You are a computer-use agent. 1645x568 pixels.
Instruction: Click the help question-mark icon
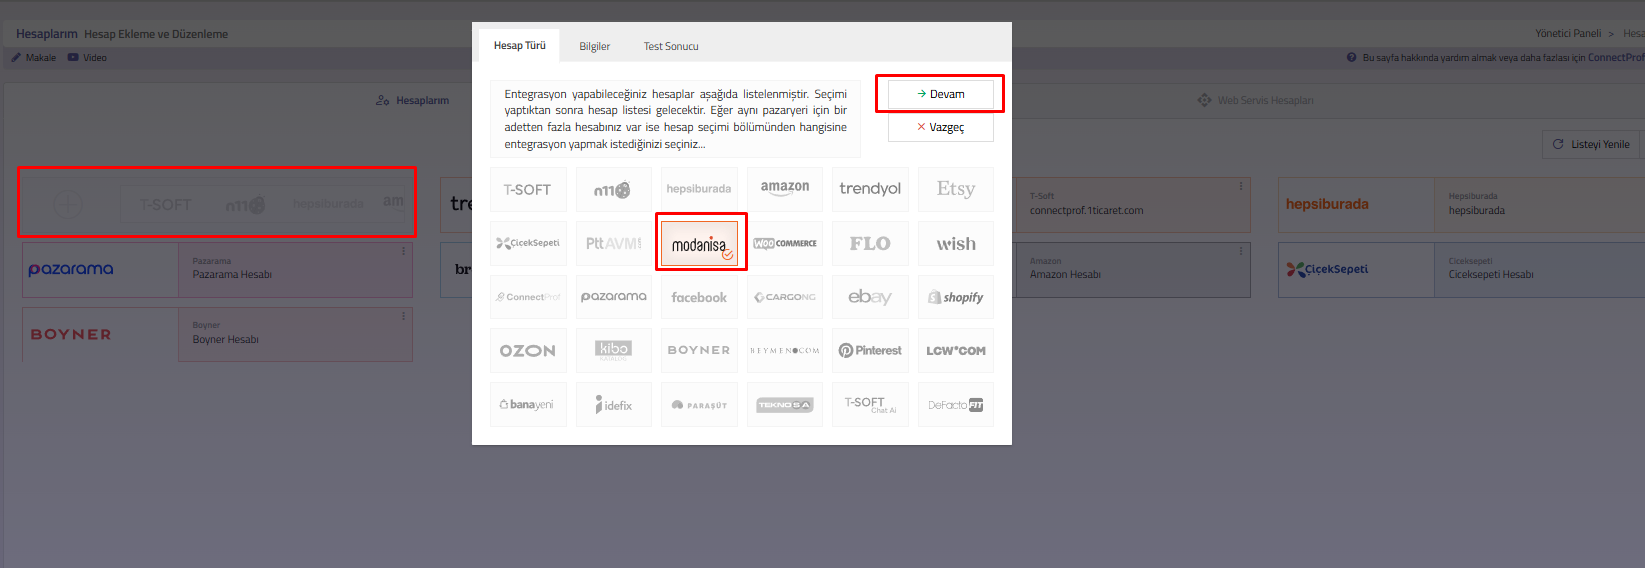1352,58
